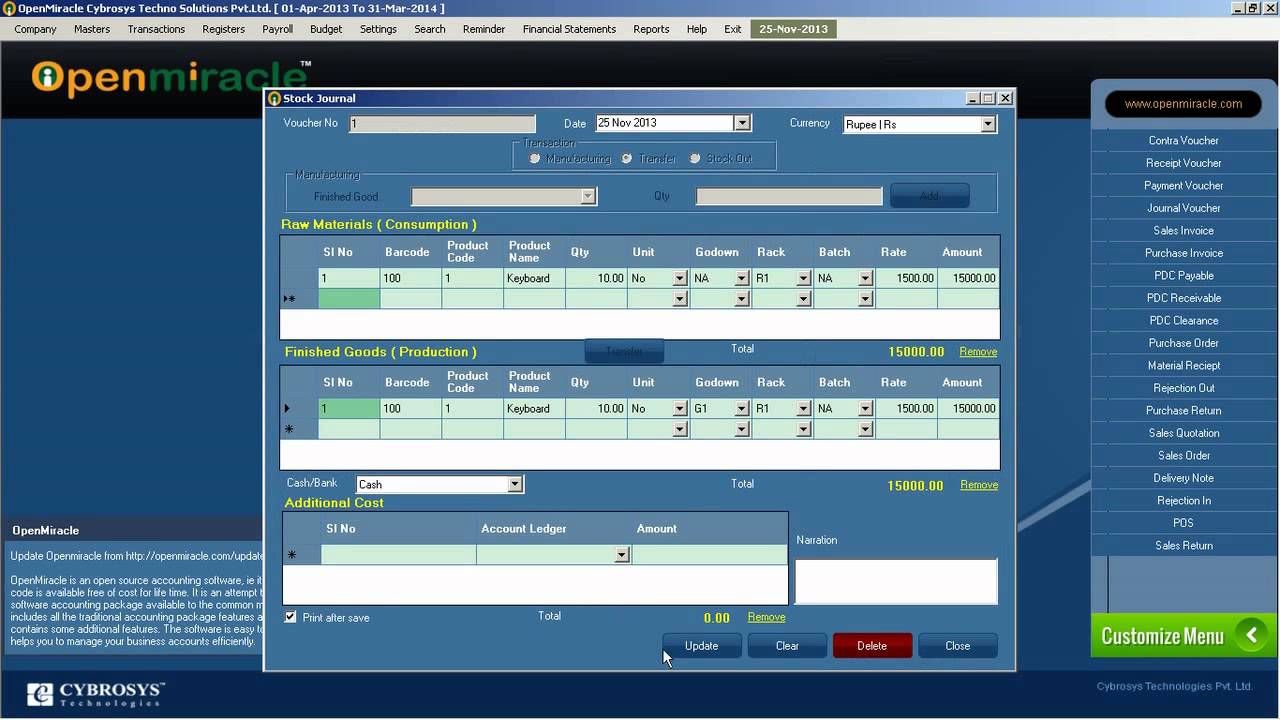Open Godown dropdown showing G1 in Finished Goods
The image size is (1280, 720).
[742, 408]
